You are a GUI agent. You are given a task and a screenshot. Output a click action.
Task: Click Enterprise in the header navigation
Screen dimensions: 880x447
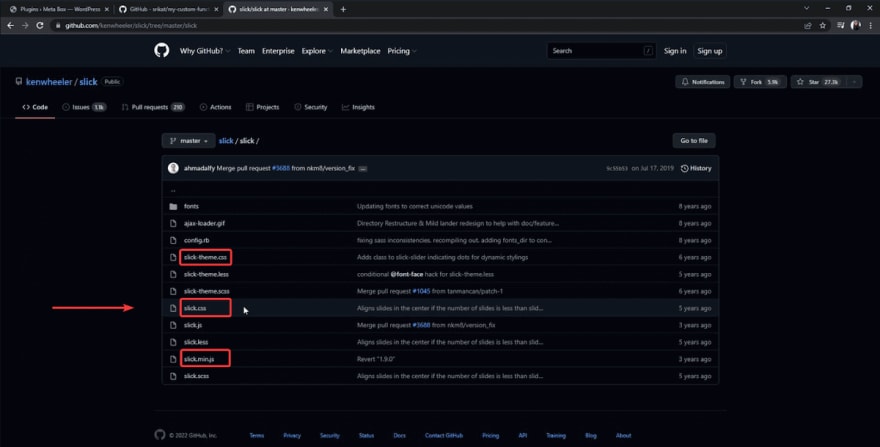pyautogui.click(x=278, y=51)
